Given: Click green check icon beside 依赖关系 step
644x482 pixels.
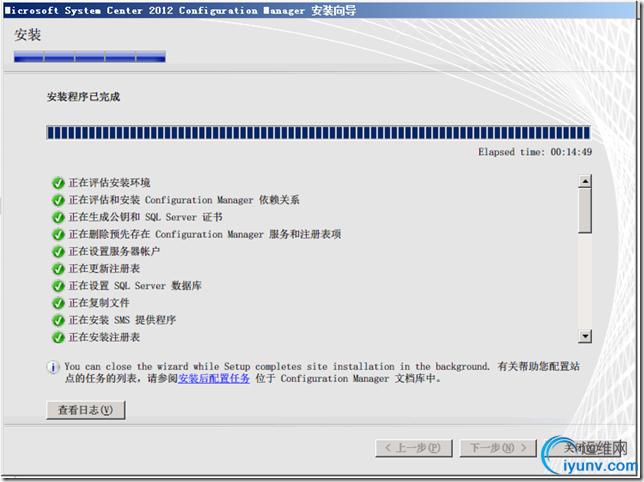Looking at the screenshot, I should point(58,200).
